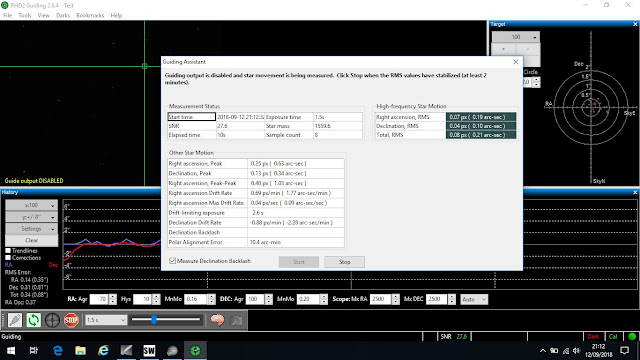Click the camera settings wrench icon
The height and width of the screenshot is (360, 640).
click(236, 320)
